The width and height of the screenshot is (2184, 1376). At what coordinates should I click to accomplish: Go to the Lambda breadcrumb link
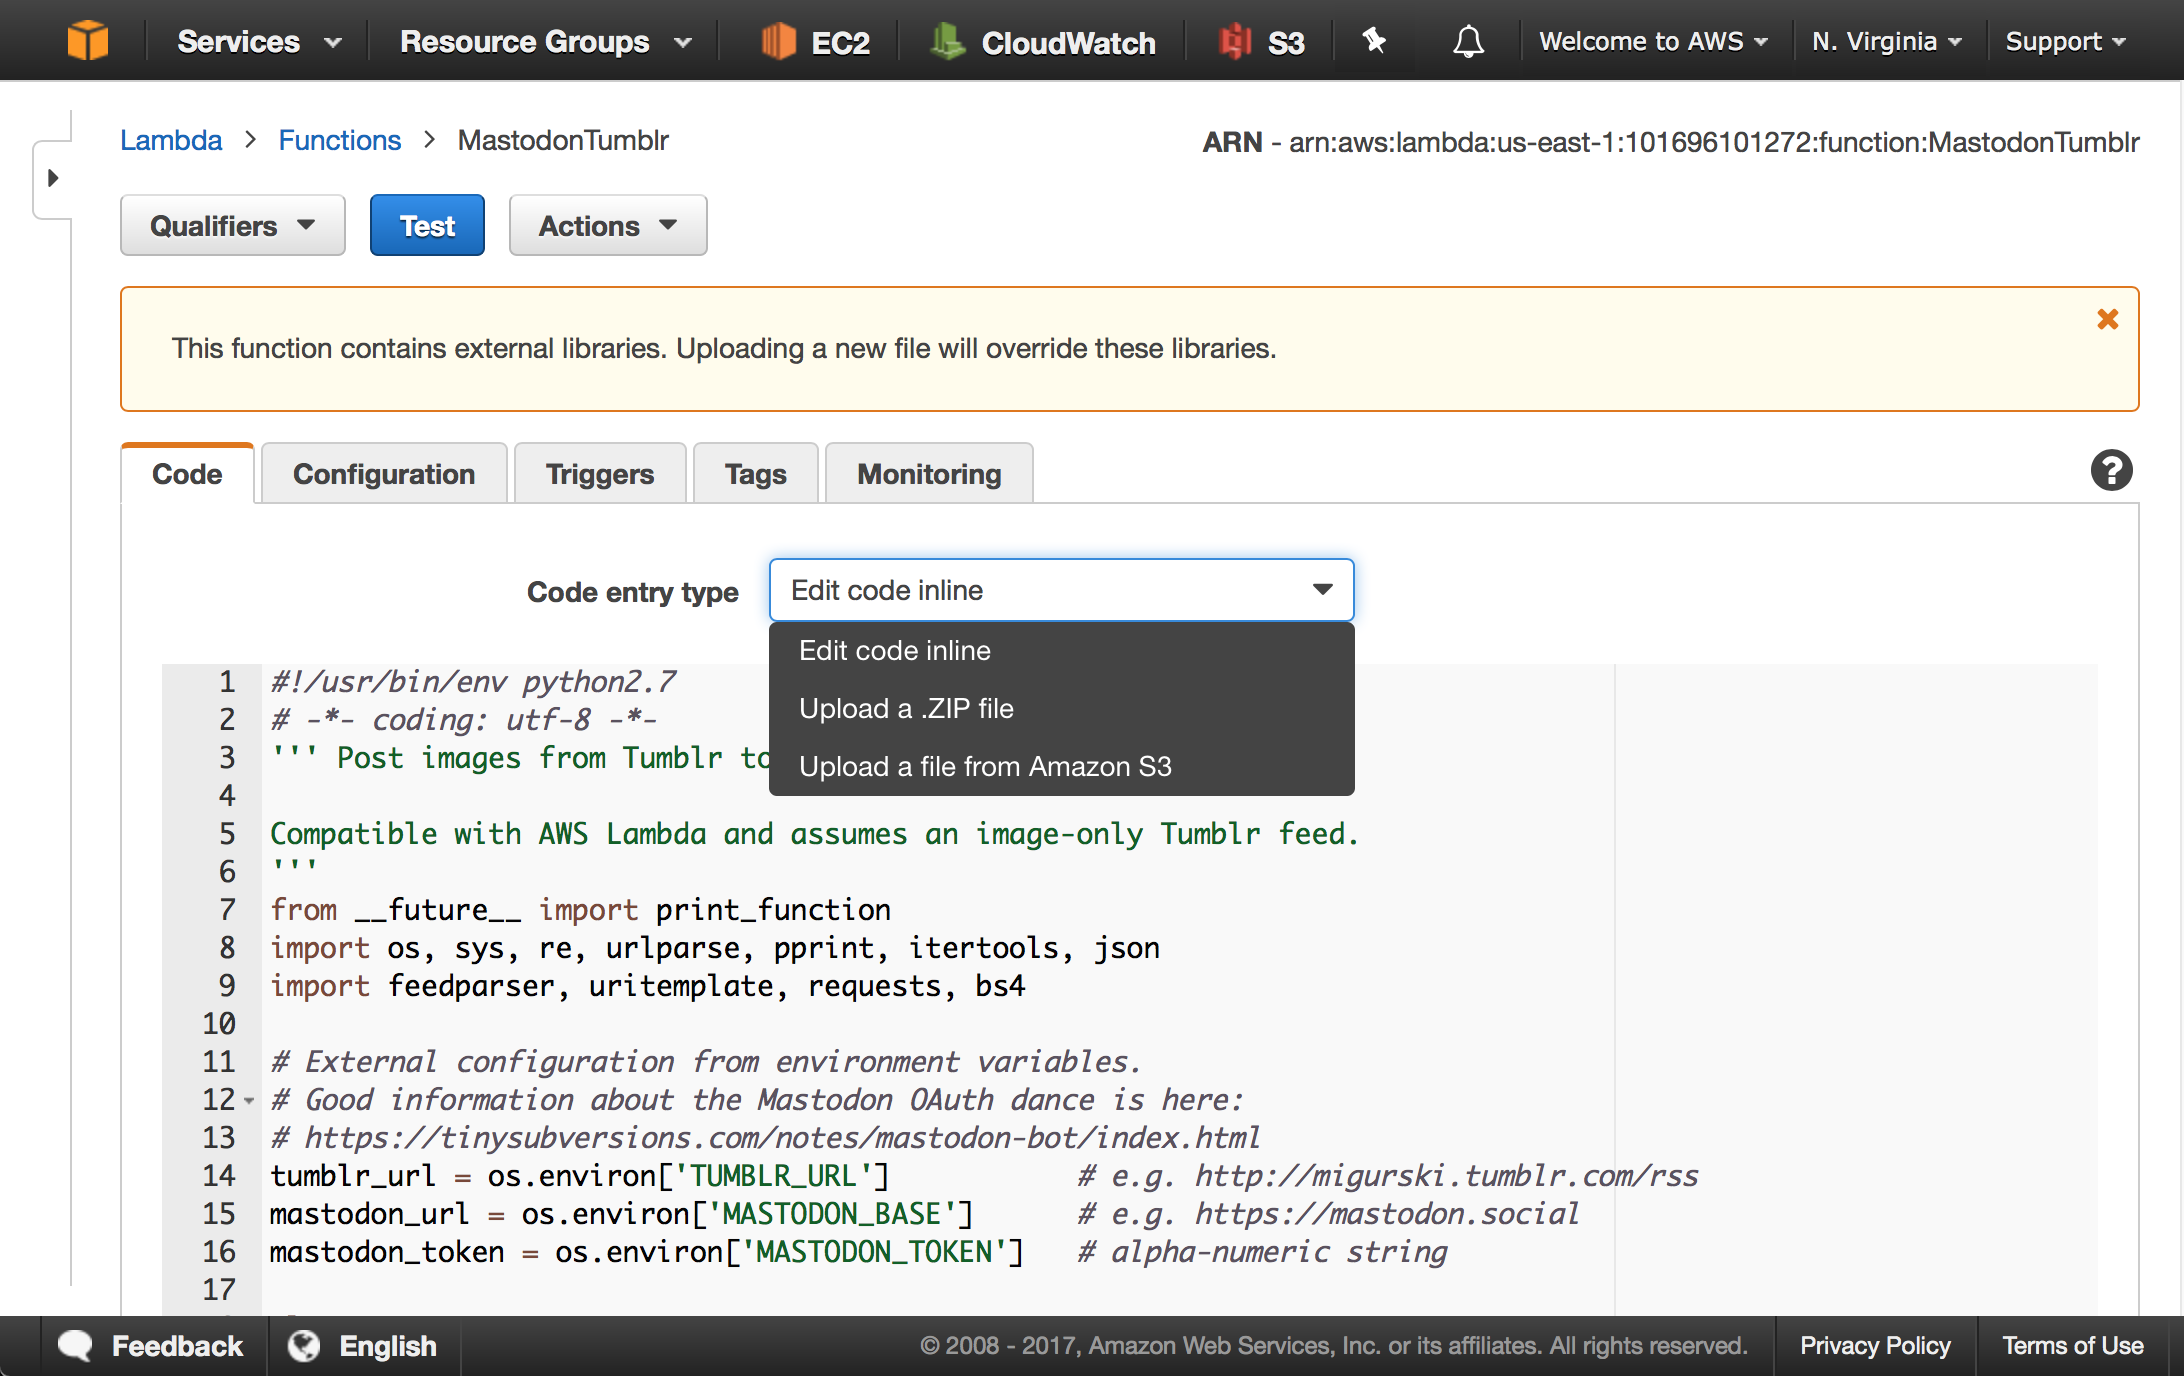click(x=171, y=140)
